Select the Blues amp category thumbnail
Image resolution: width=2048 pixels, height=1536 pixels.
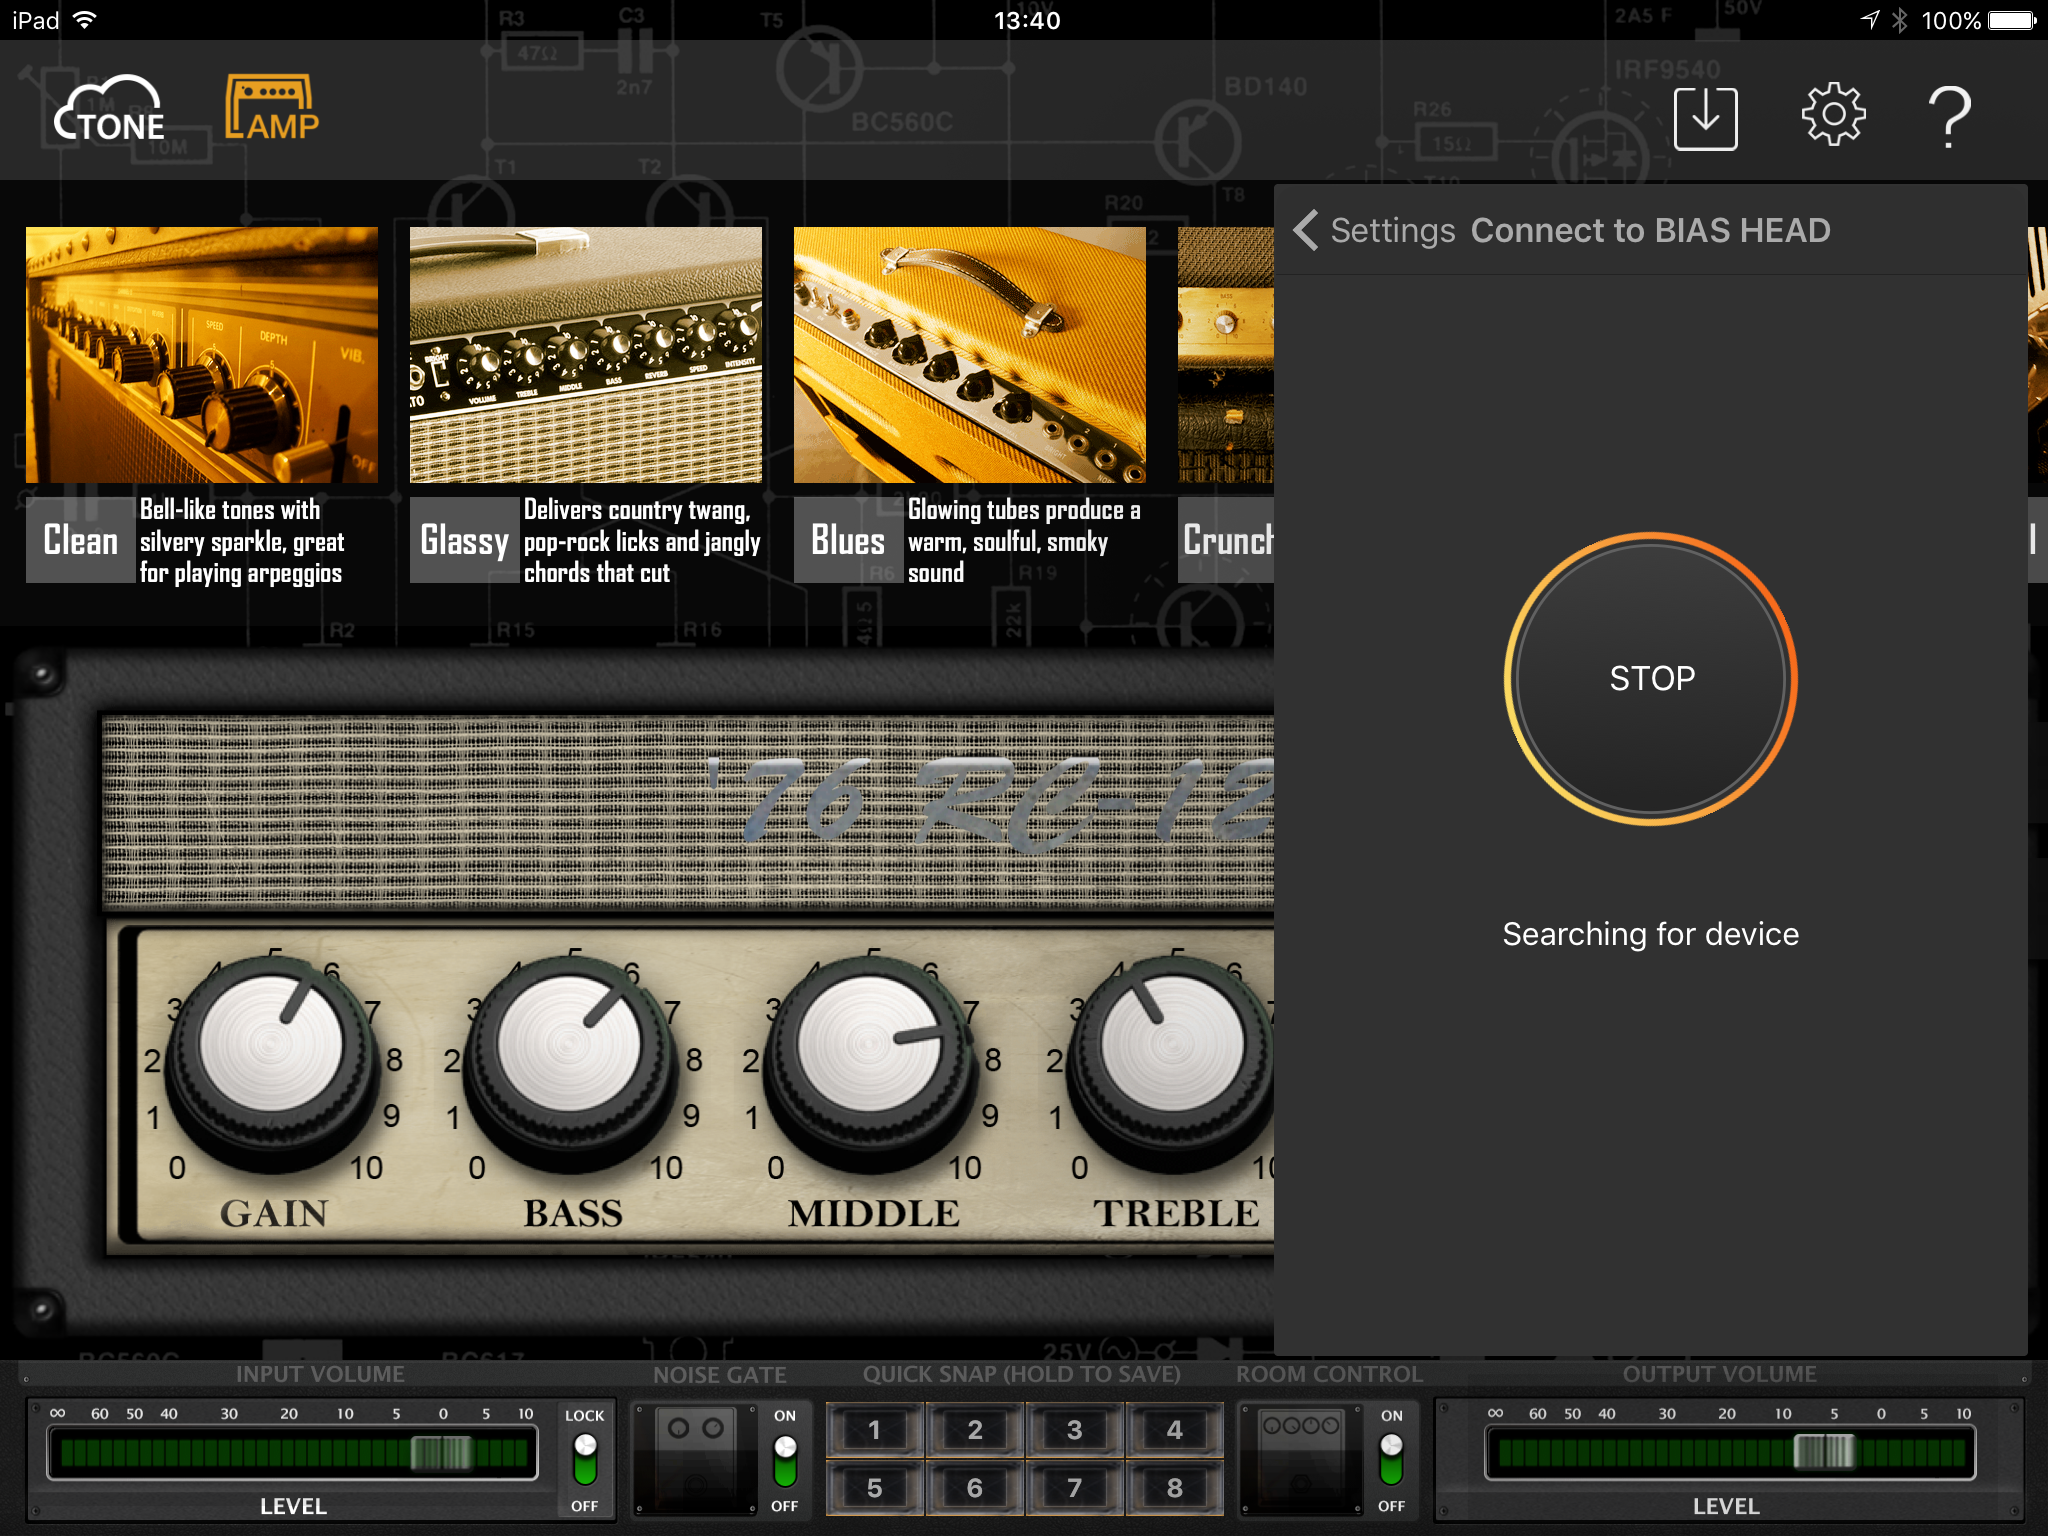pyautogui.click(x=970, y=355)
